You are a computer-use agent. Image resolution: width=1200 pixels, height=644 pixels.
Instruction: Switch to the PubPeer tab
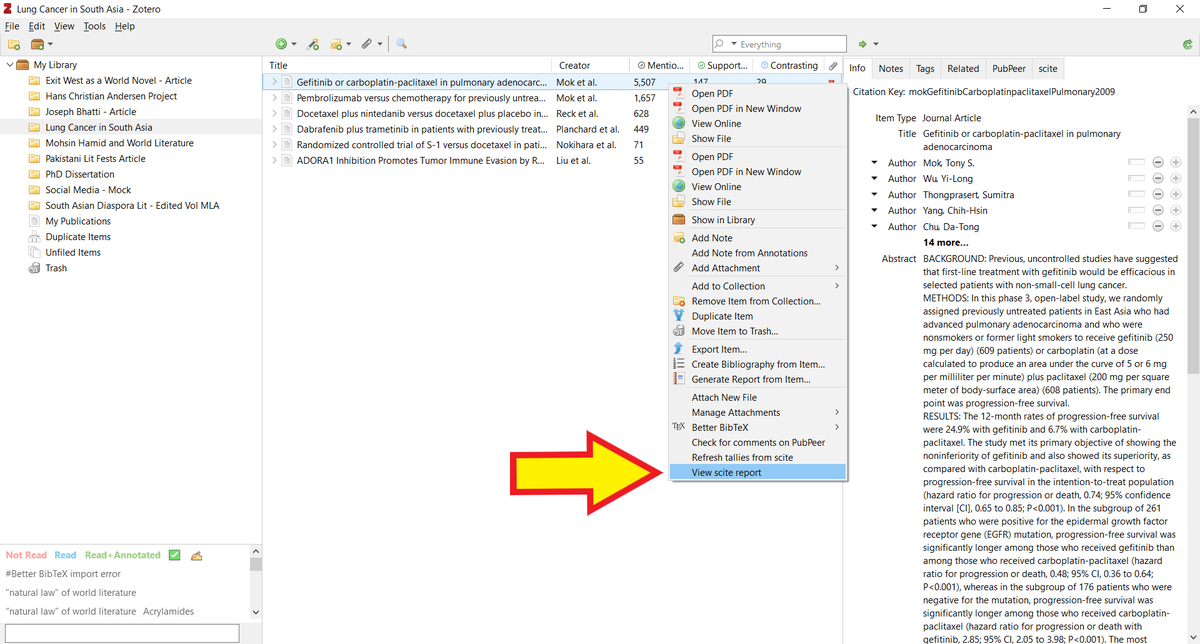(1009, 68)
